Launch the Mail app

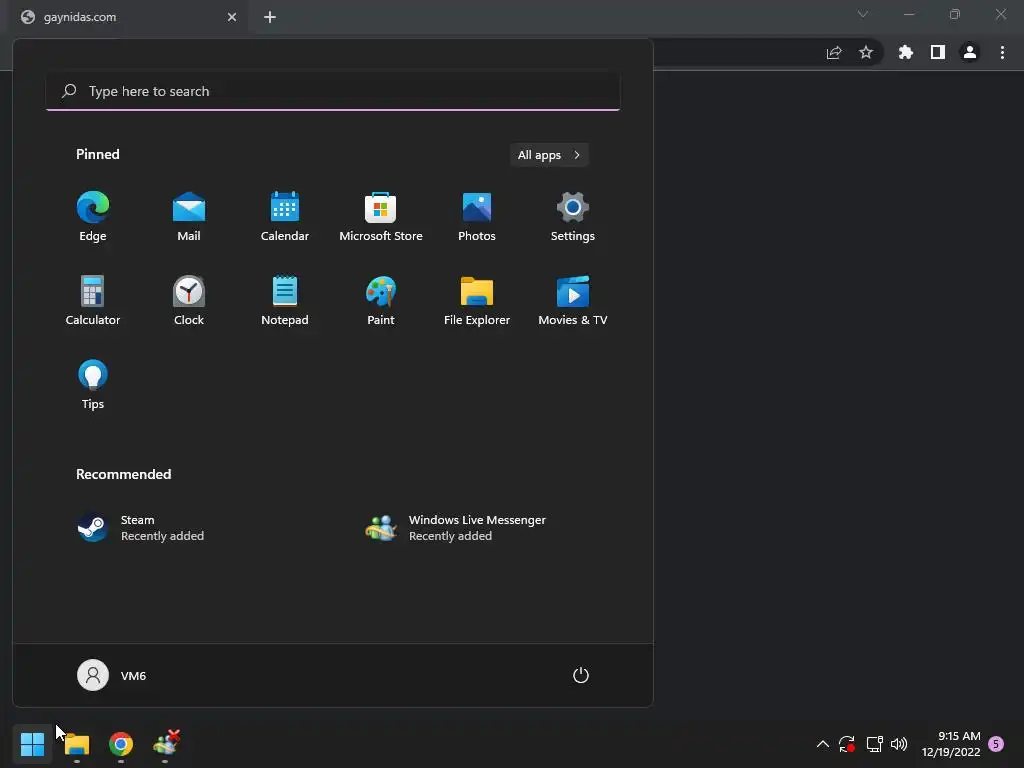189,217
